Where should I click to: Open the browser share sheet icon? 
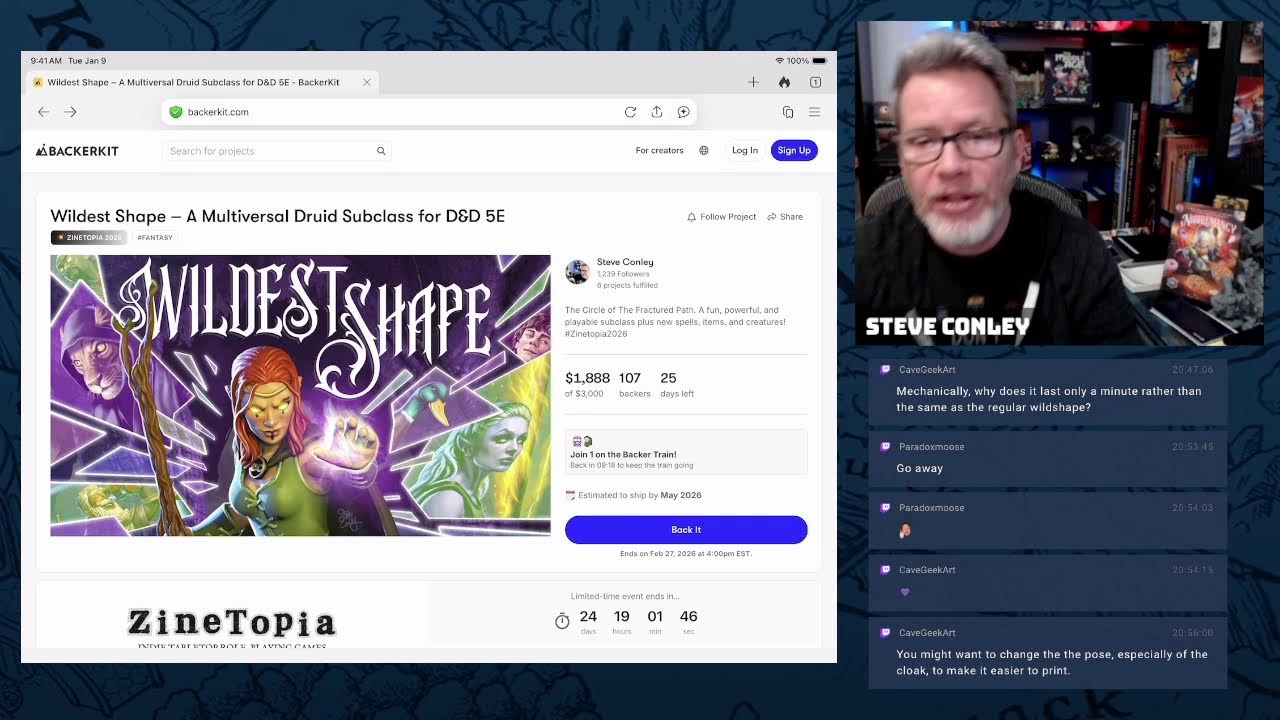pyautogui.click(x=657, y=112)
